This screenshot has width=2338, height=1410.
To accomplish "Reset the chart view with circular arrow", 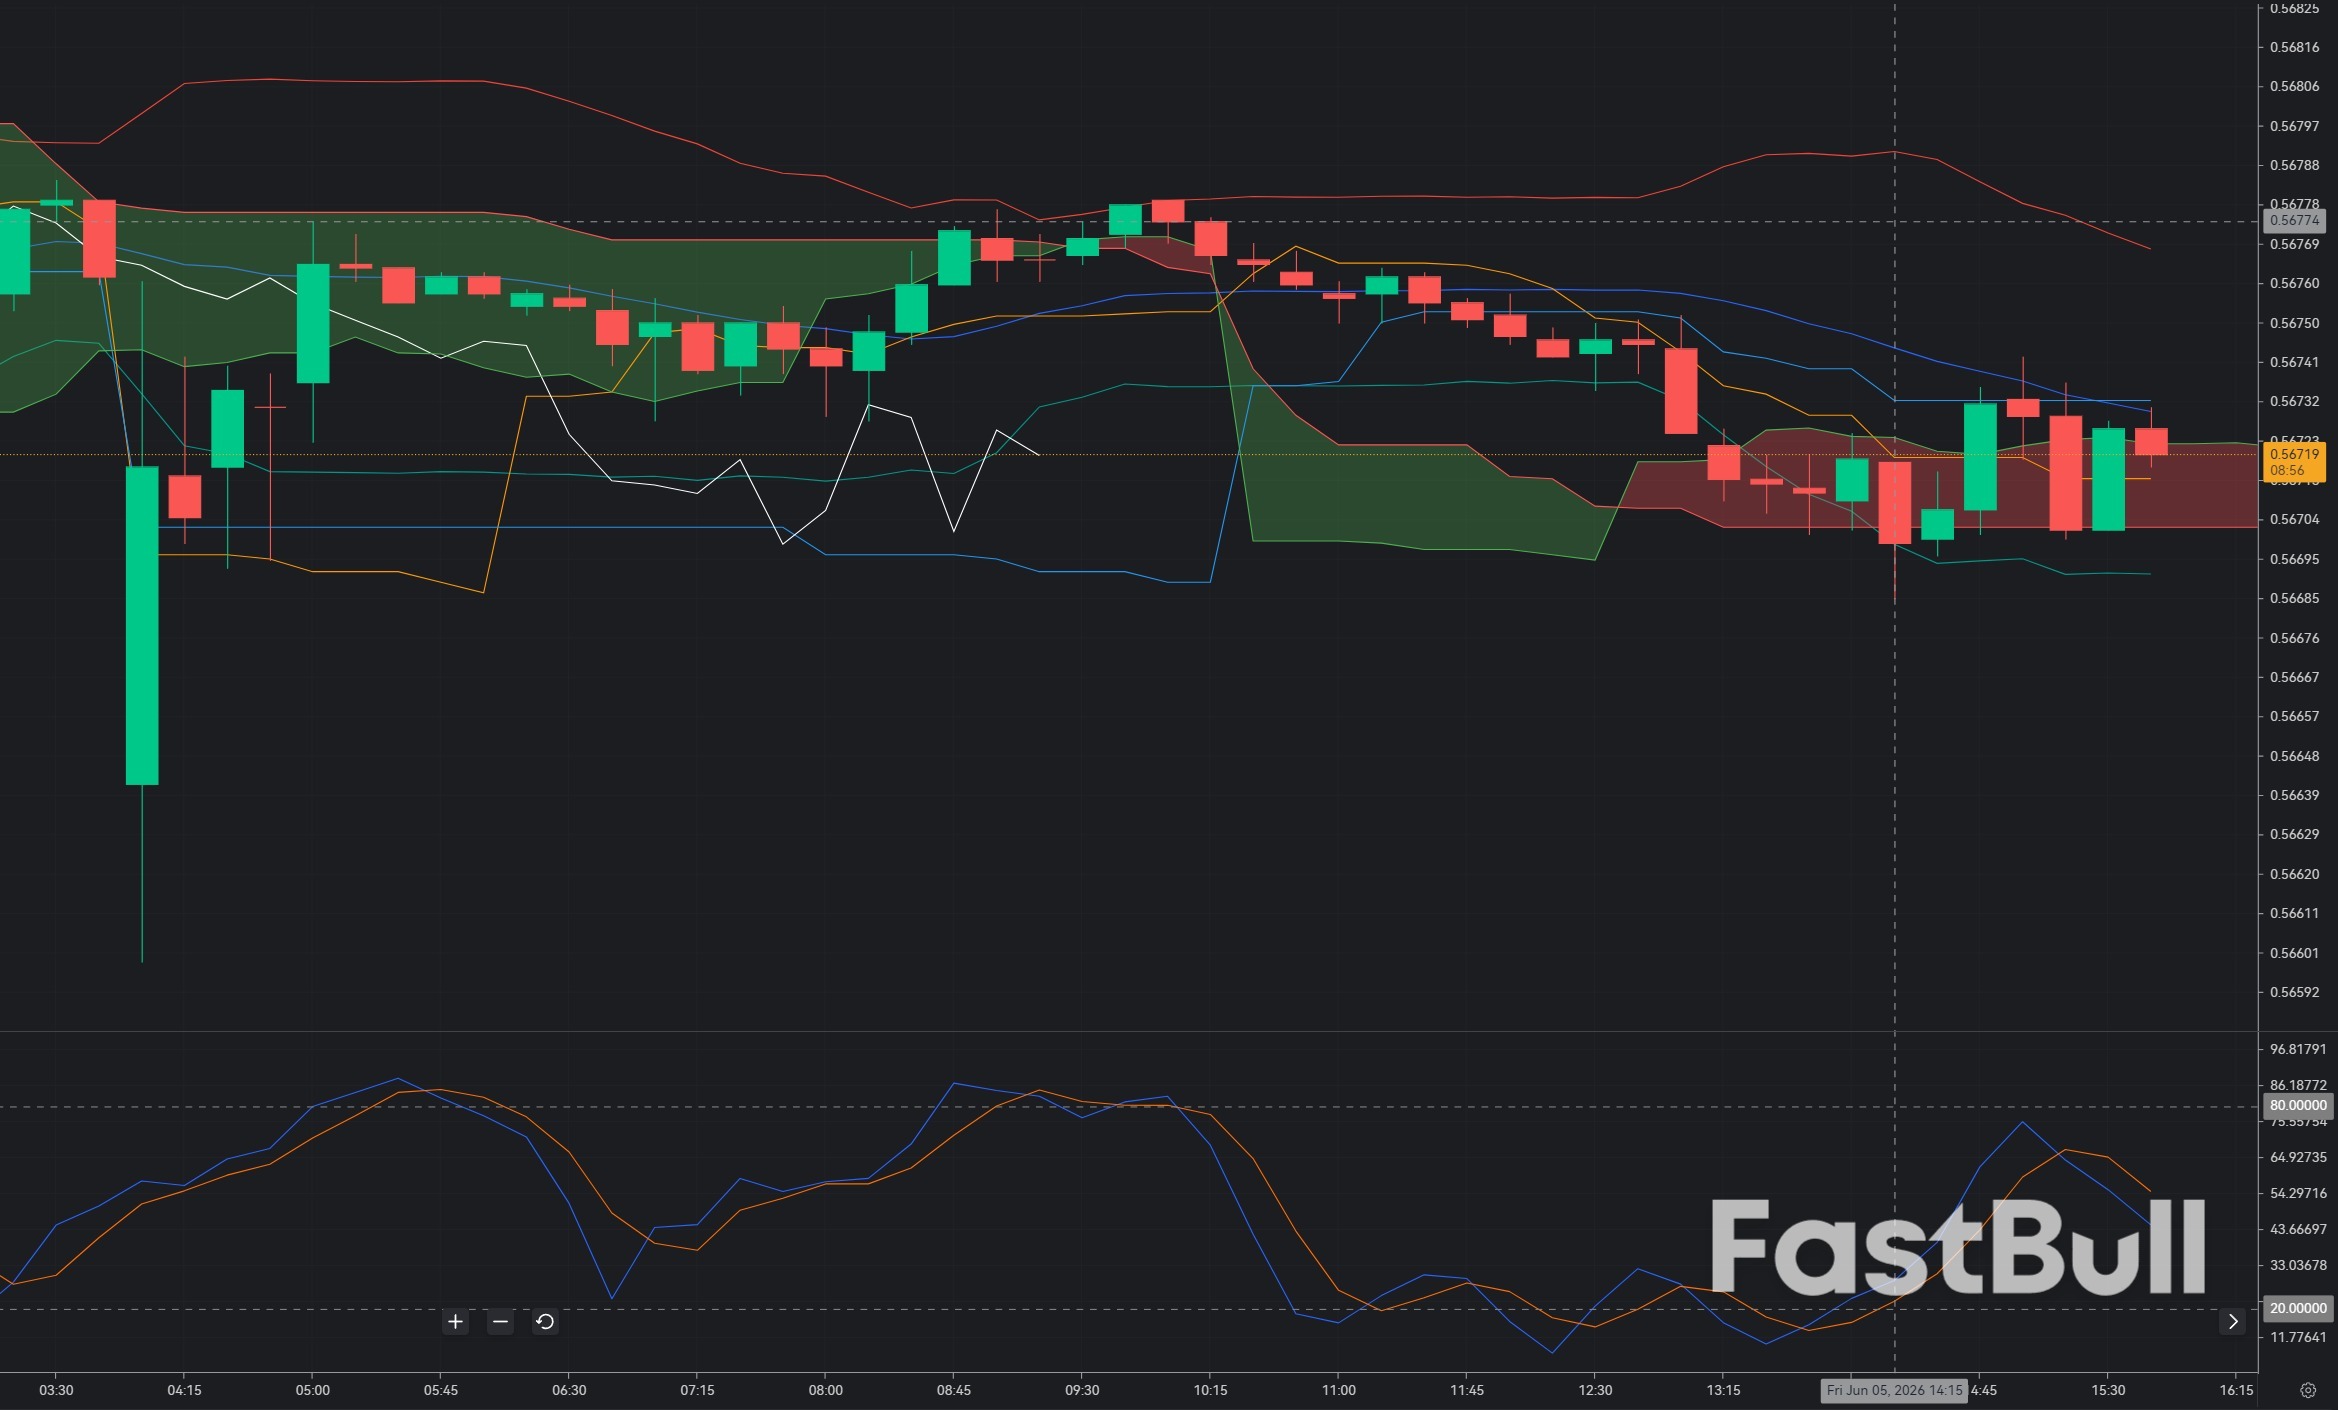I will point(545,1322).
